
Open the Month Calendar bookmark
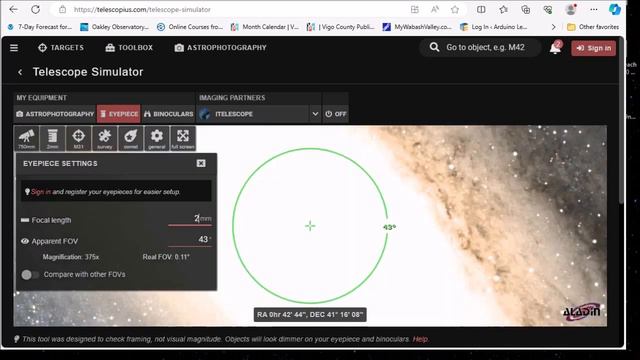(x=264, y=27)
